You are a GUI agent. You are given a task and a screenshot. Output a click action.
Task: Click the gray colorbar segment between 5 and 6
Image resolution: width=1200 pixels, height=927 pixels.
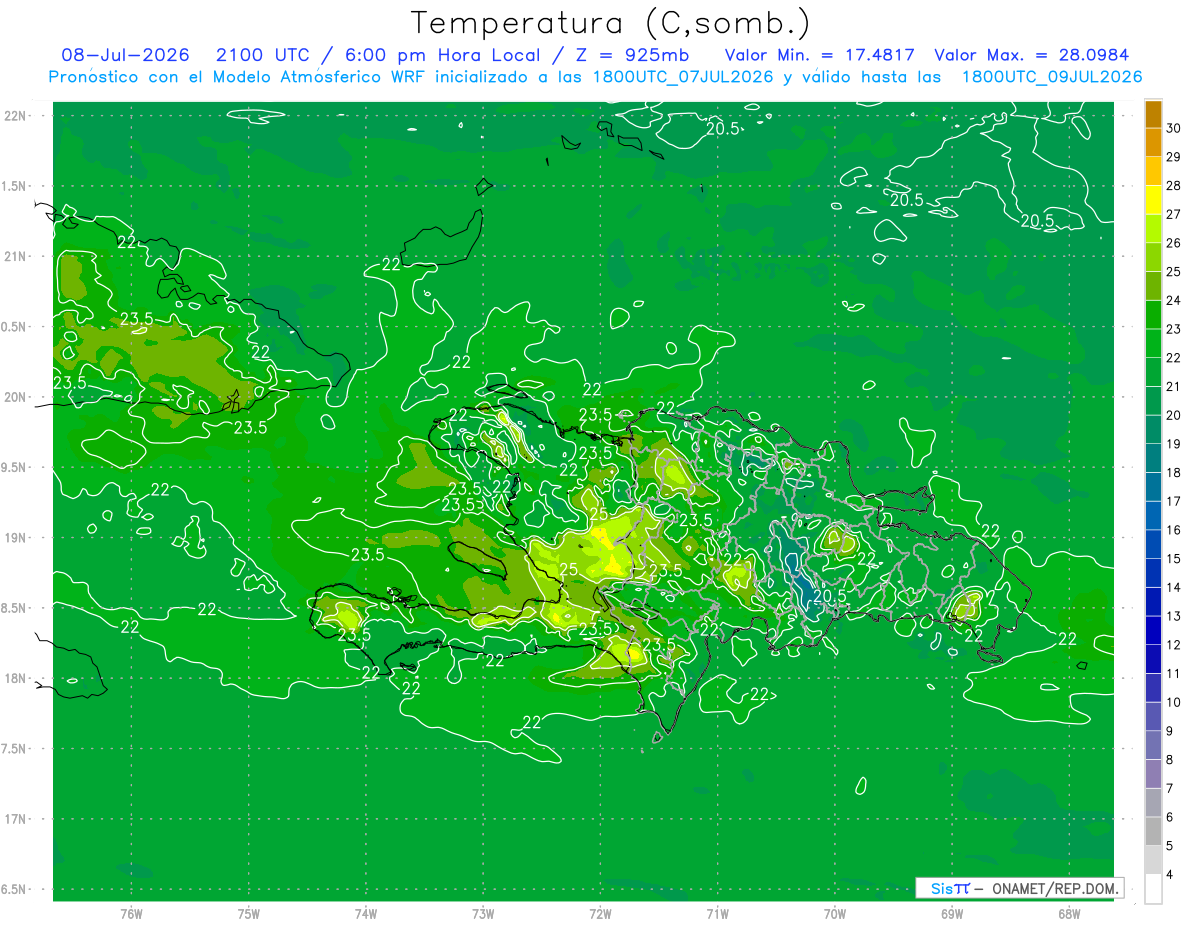[1153, 831]
